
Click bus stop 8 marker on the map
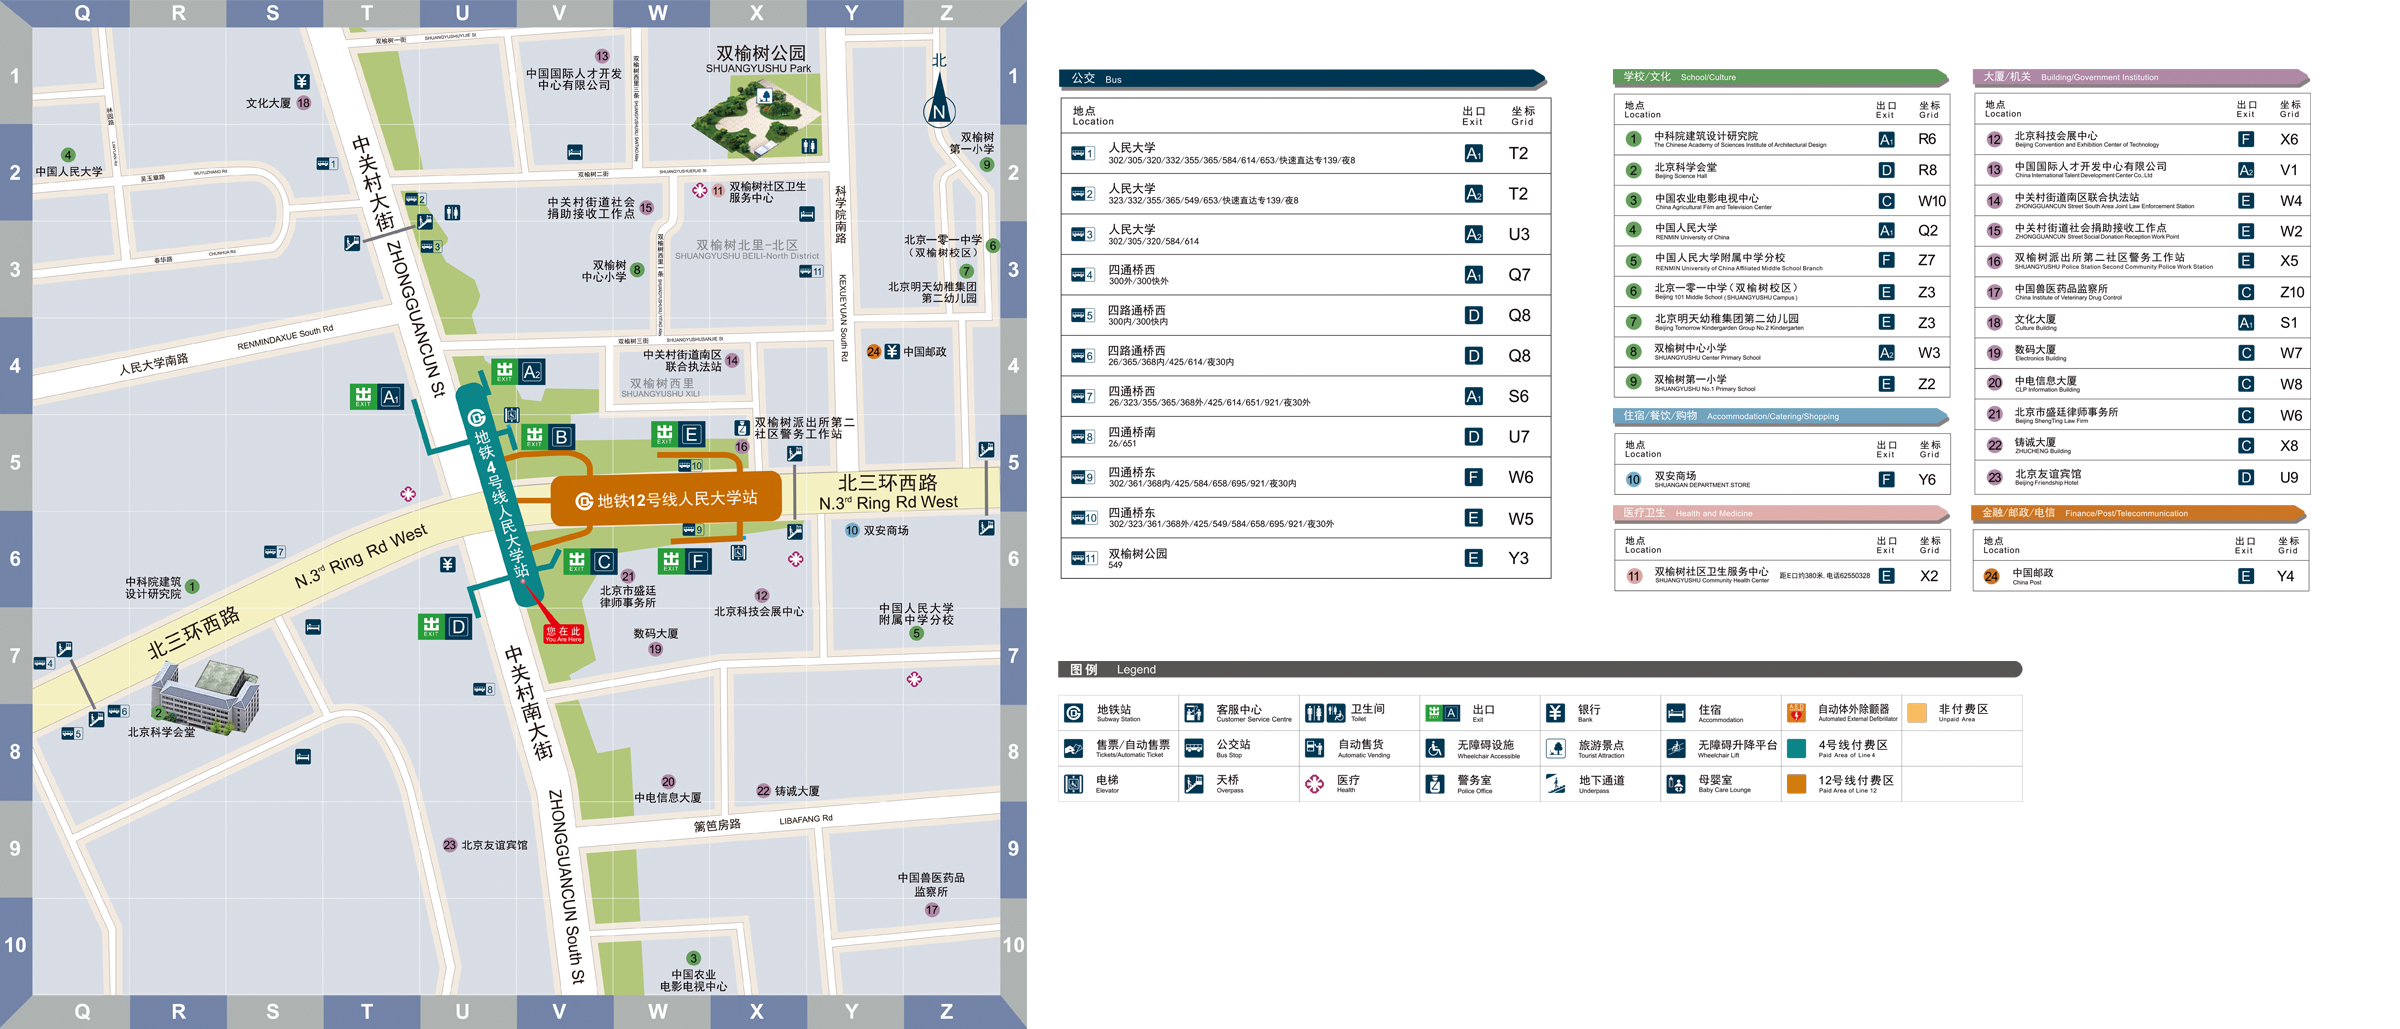[x=483, y=689]
